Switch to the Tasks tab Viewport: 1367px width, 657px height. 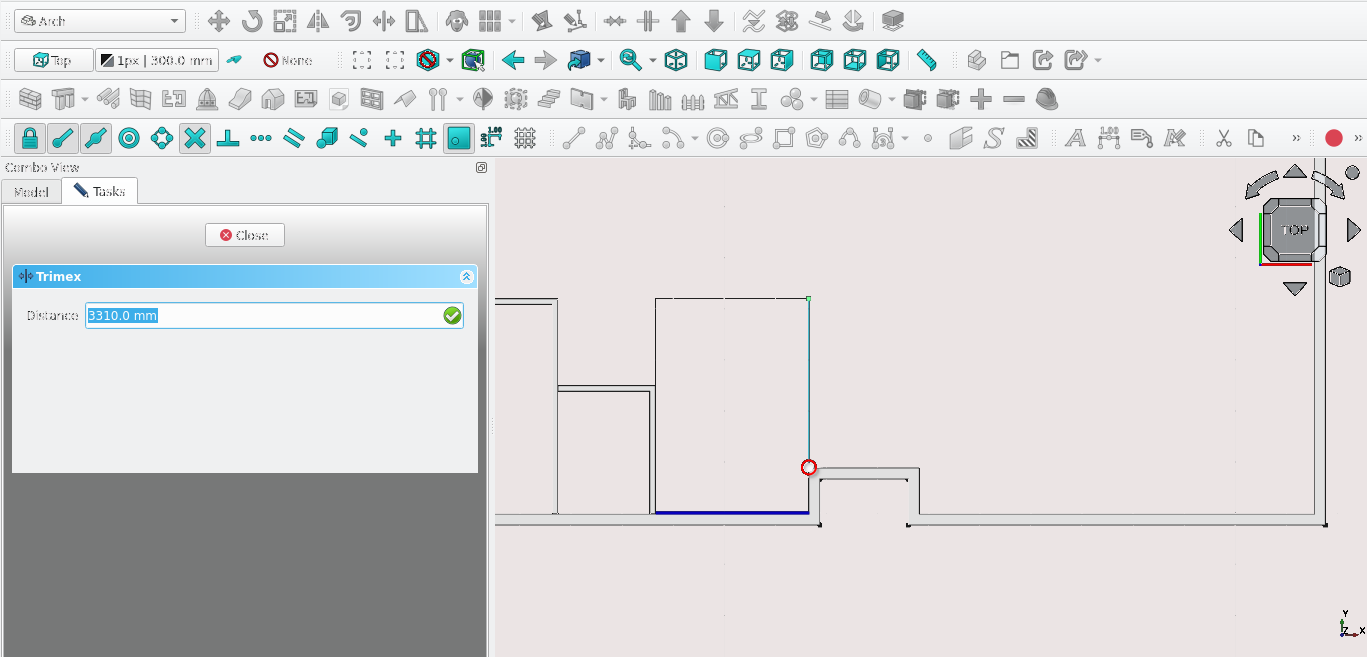point(99,191)
